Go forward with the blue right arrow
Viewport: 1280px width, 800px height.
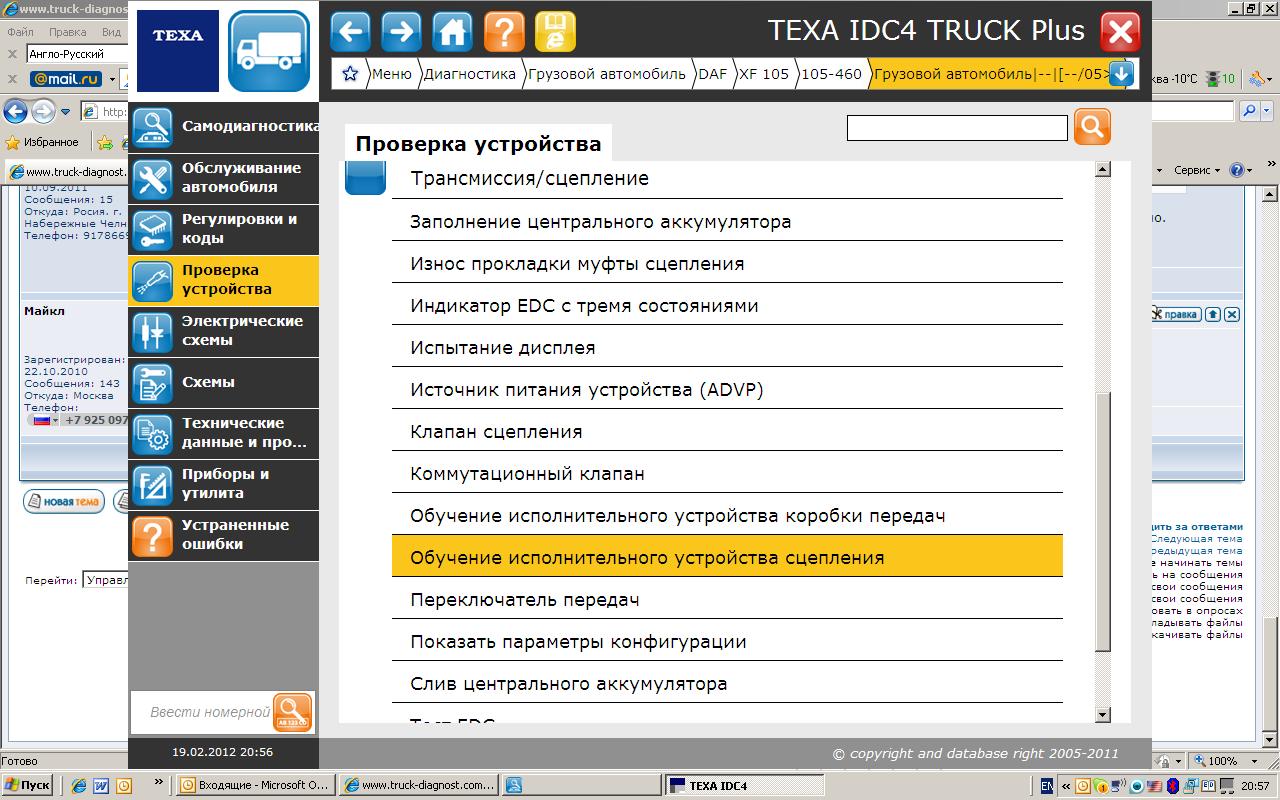coord(401,32)
